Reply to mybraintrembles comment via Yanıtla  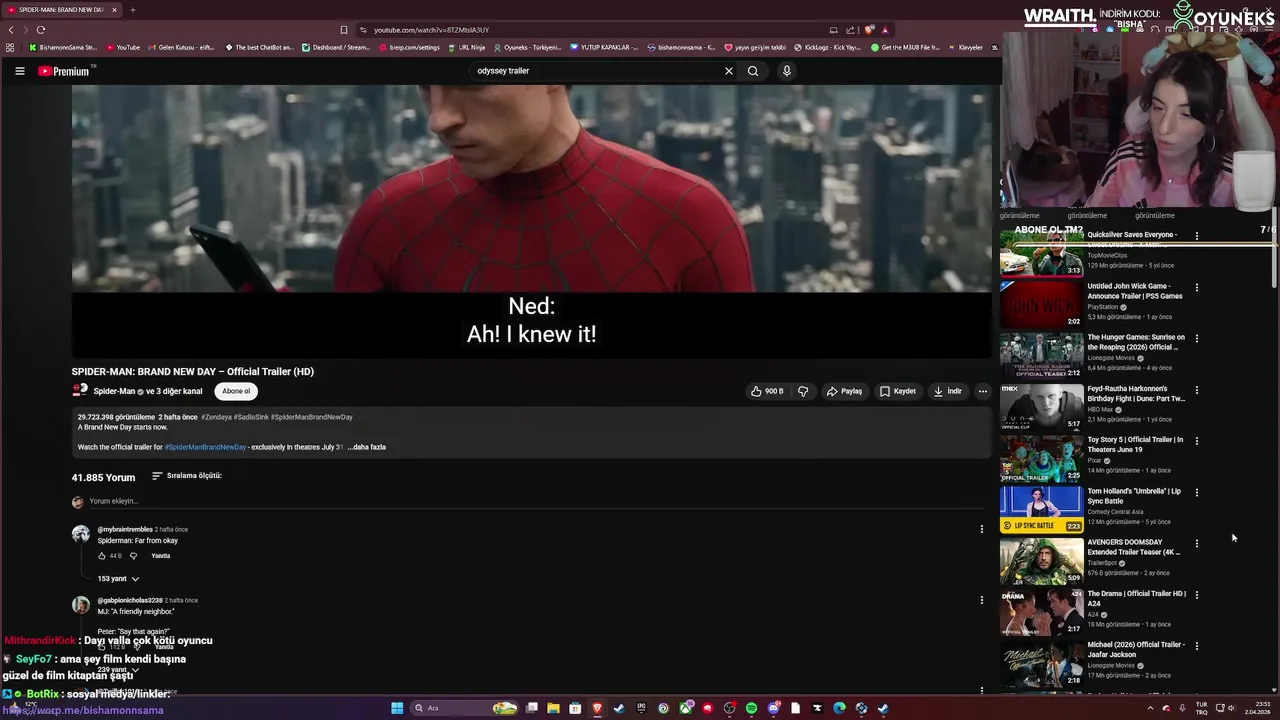click(x=161, y=556)
